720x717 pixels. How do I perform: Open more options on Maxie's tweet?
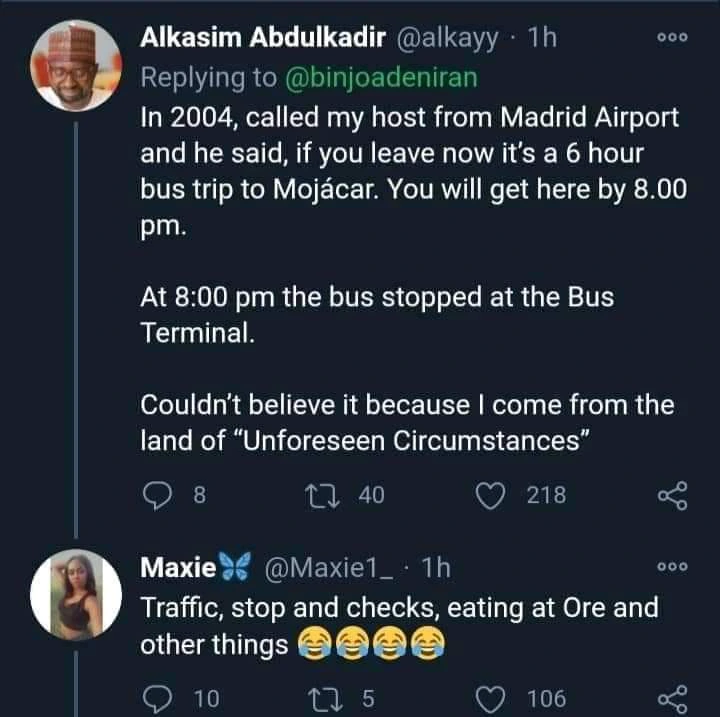[674, 568]
